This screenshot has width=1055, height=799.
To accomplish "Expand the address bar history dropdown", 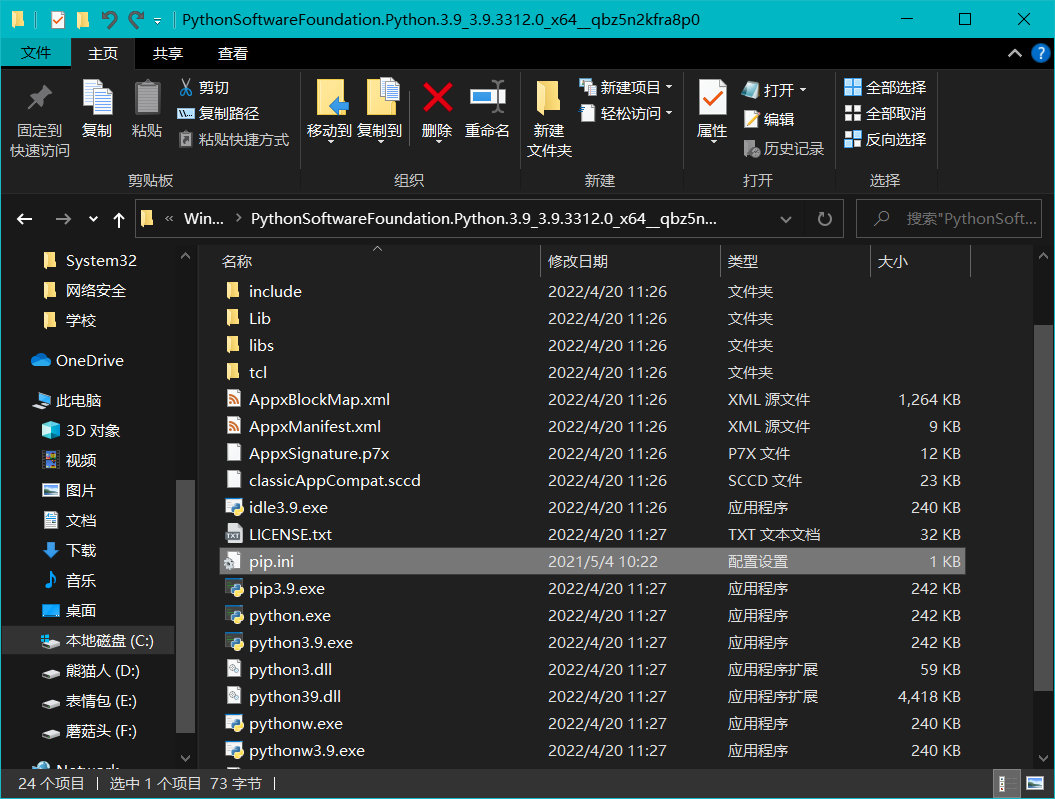I will (x=785, y=219).
